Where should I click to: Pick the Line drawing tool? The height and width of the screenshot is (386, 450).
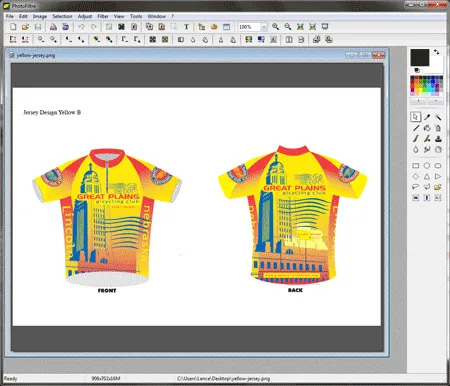pyautogui.click(x=416, y=128)
